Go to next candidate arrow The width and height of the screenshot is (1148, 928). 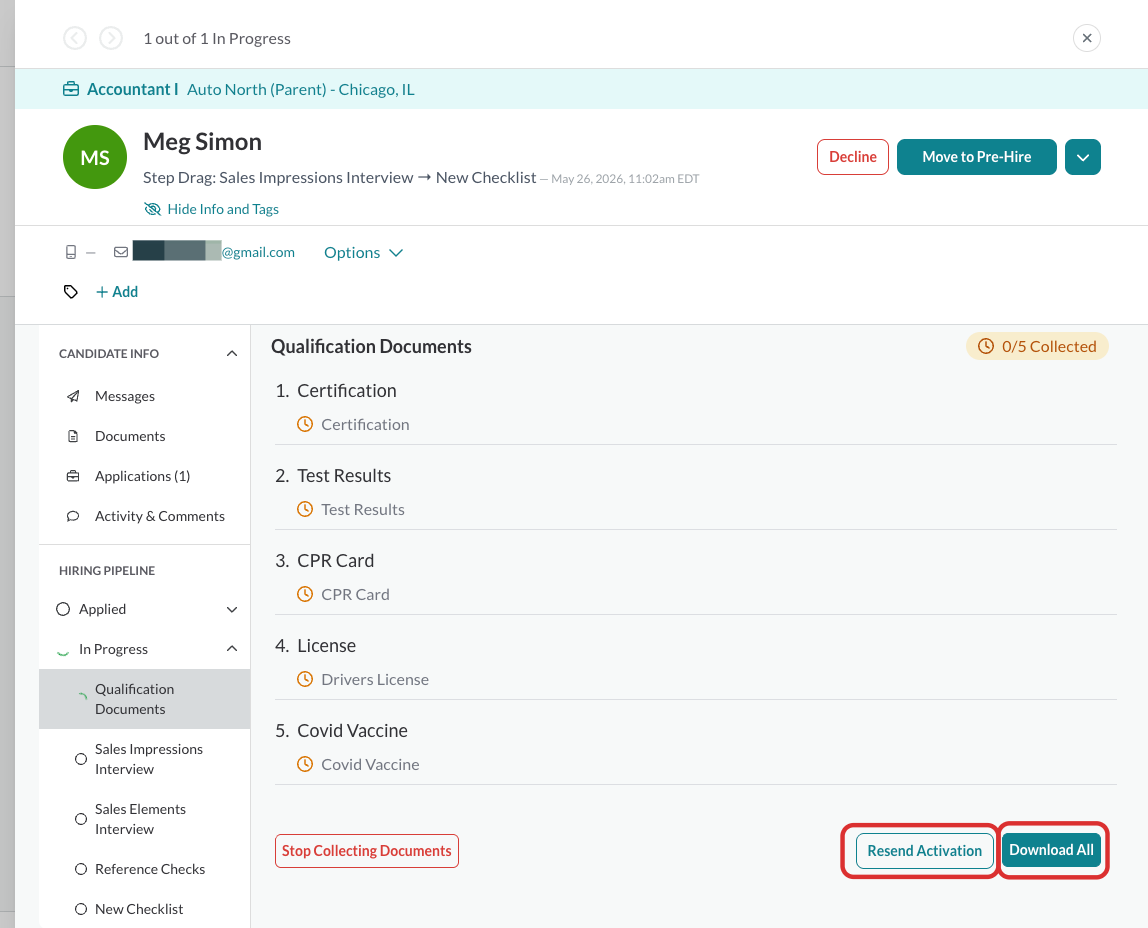[x=111, y=38]
